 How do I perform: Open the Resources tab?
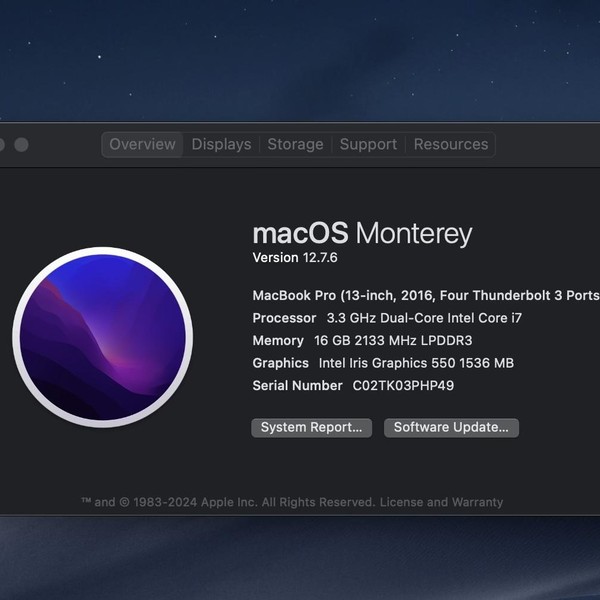(451, 144)
